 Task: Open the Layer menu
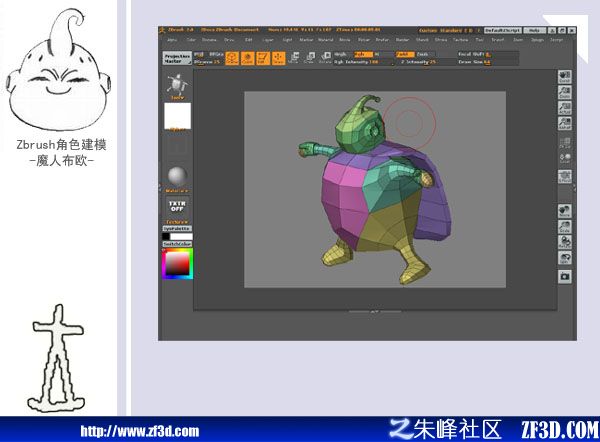268,40
